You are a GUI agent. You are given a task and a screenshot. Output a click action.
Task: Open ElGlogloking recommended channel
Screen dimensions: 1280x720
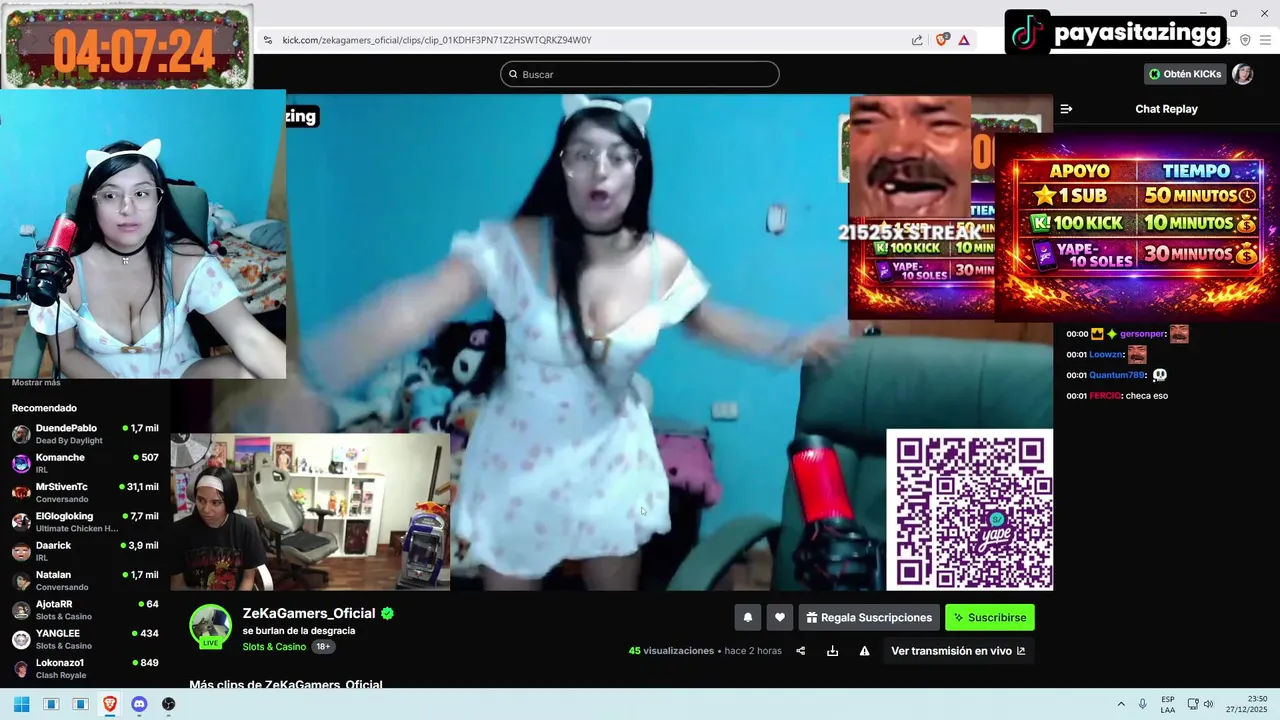pyautogui.click(x=85, y=522)
